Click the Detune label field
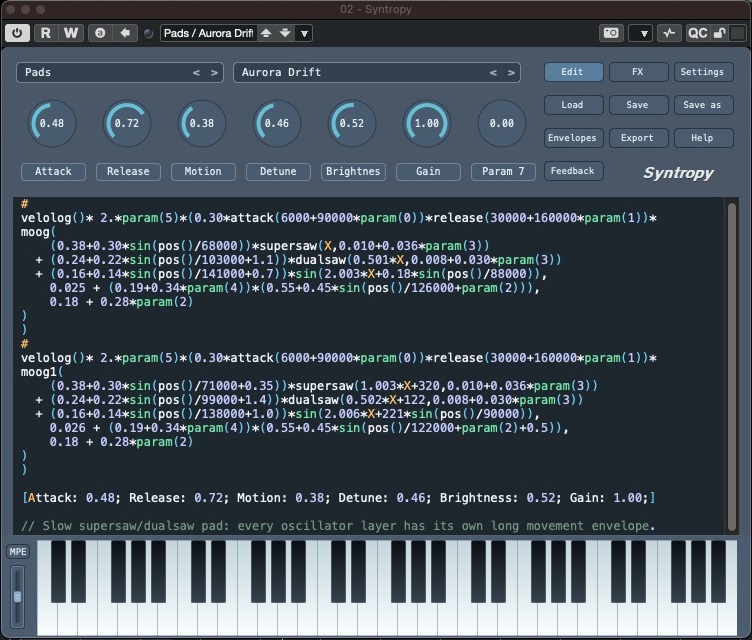Screen dimensions: 752x640 [x=278, y=172]
